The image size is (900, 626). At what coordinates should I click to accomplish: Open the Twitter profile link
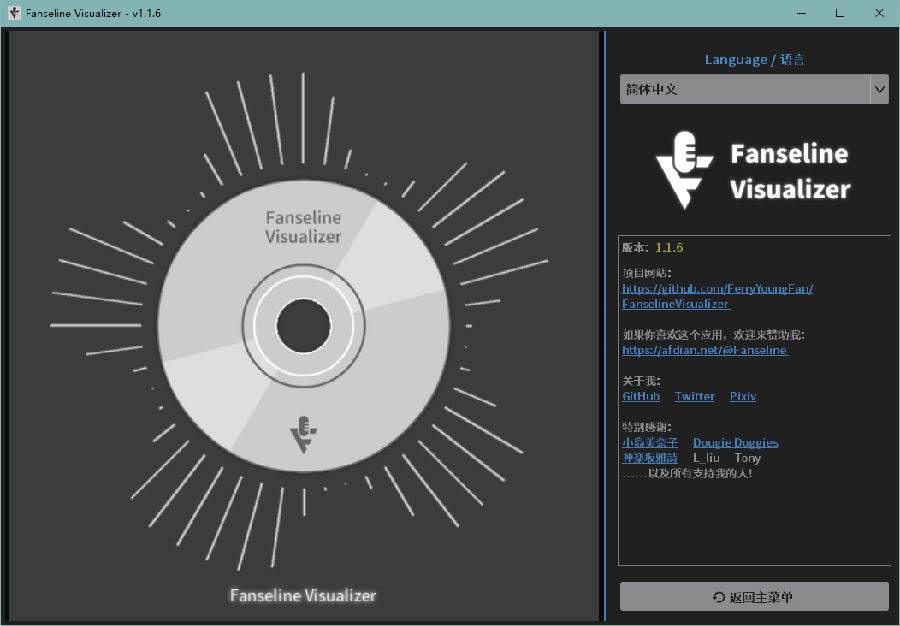[x=695, y=396]
